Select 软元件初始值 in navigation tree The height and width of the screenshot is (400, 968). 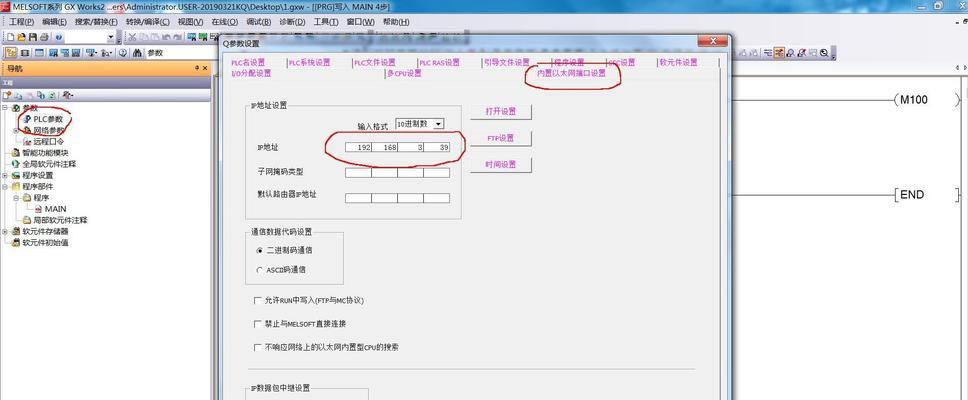point(45,243)
